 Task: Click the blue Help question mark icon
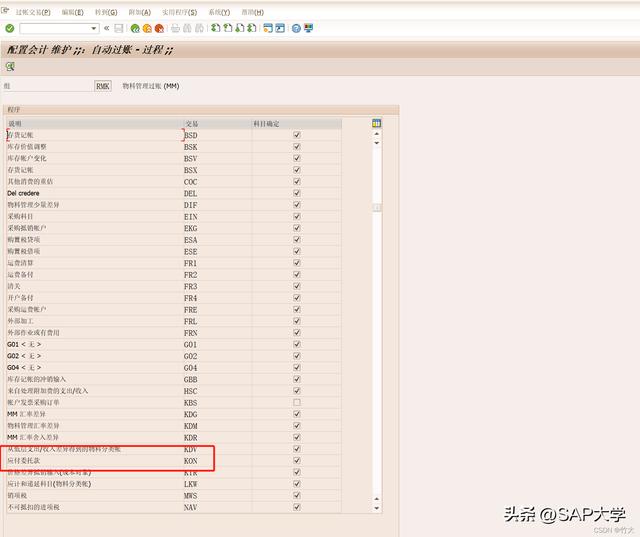point(296,28)
